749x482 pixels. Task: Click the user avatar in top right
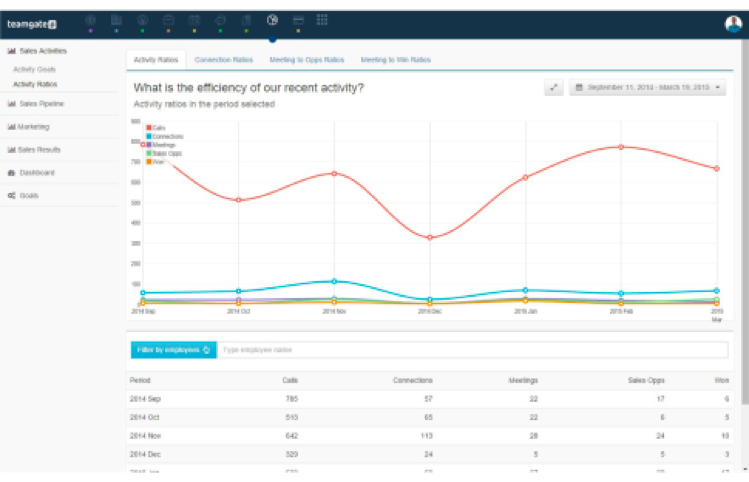click(x=733, y=24)
